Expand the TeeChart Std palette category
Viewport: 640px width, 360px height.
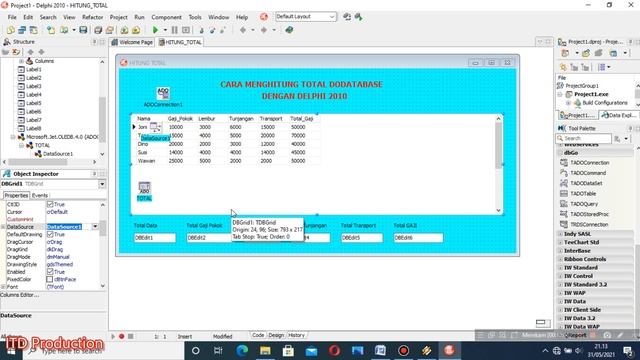560,242
